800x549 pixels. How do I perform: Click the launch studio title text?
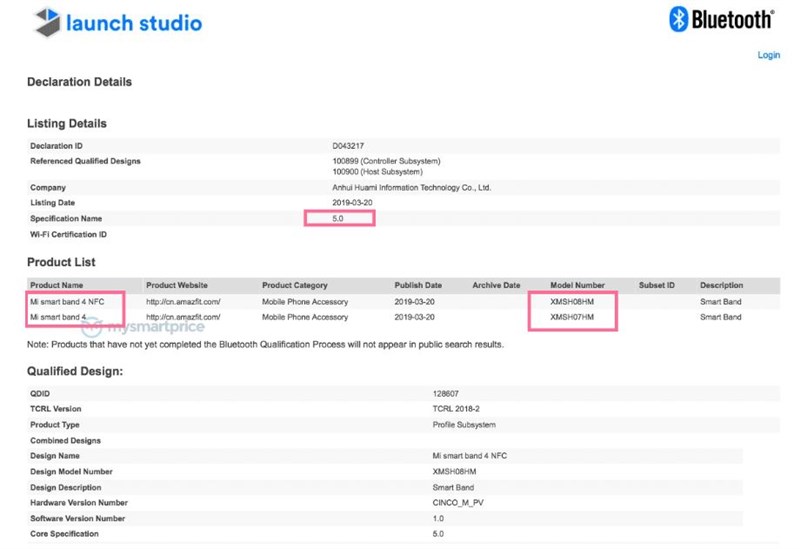pos(134,23)
